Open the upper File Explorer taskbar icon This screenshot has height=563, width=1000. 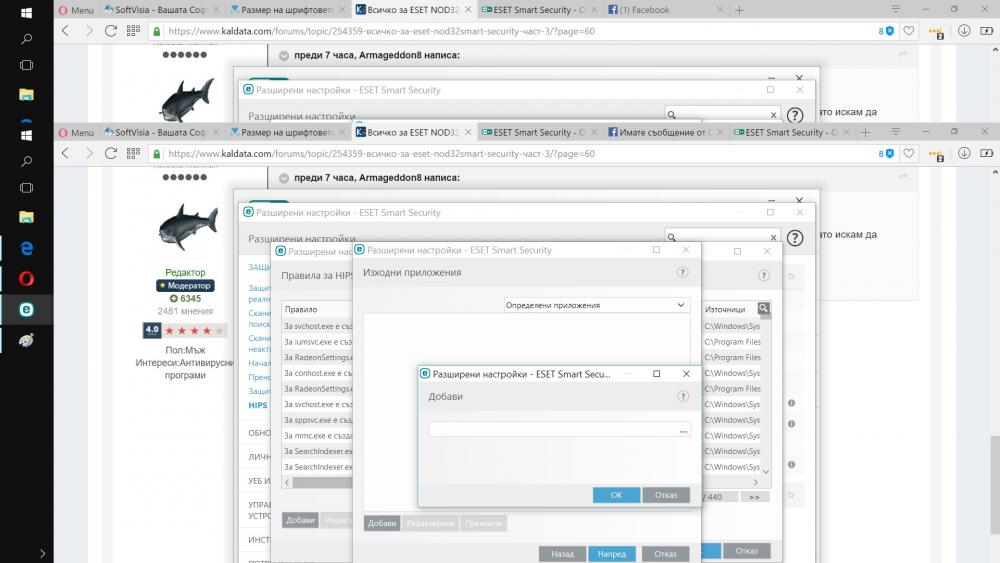[26, 94]
